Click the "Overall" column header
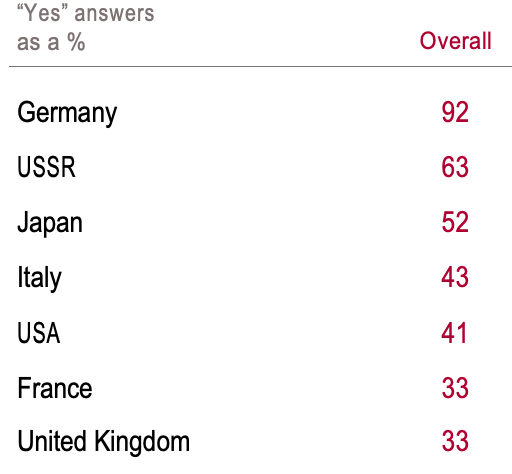 [455, 41]
